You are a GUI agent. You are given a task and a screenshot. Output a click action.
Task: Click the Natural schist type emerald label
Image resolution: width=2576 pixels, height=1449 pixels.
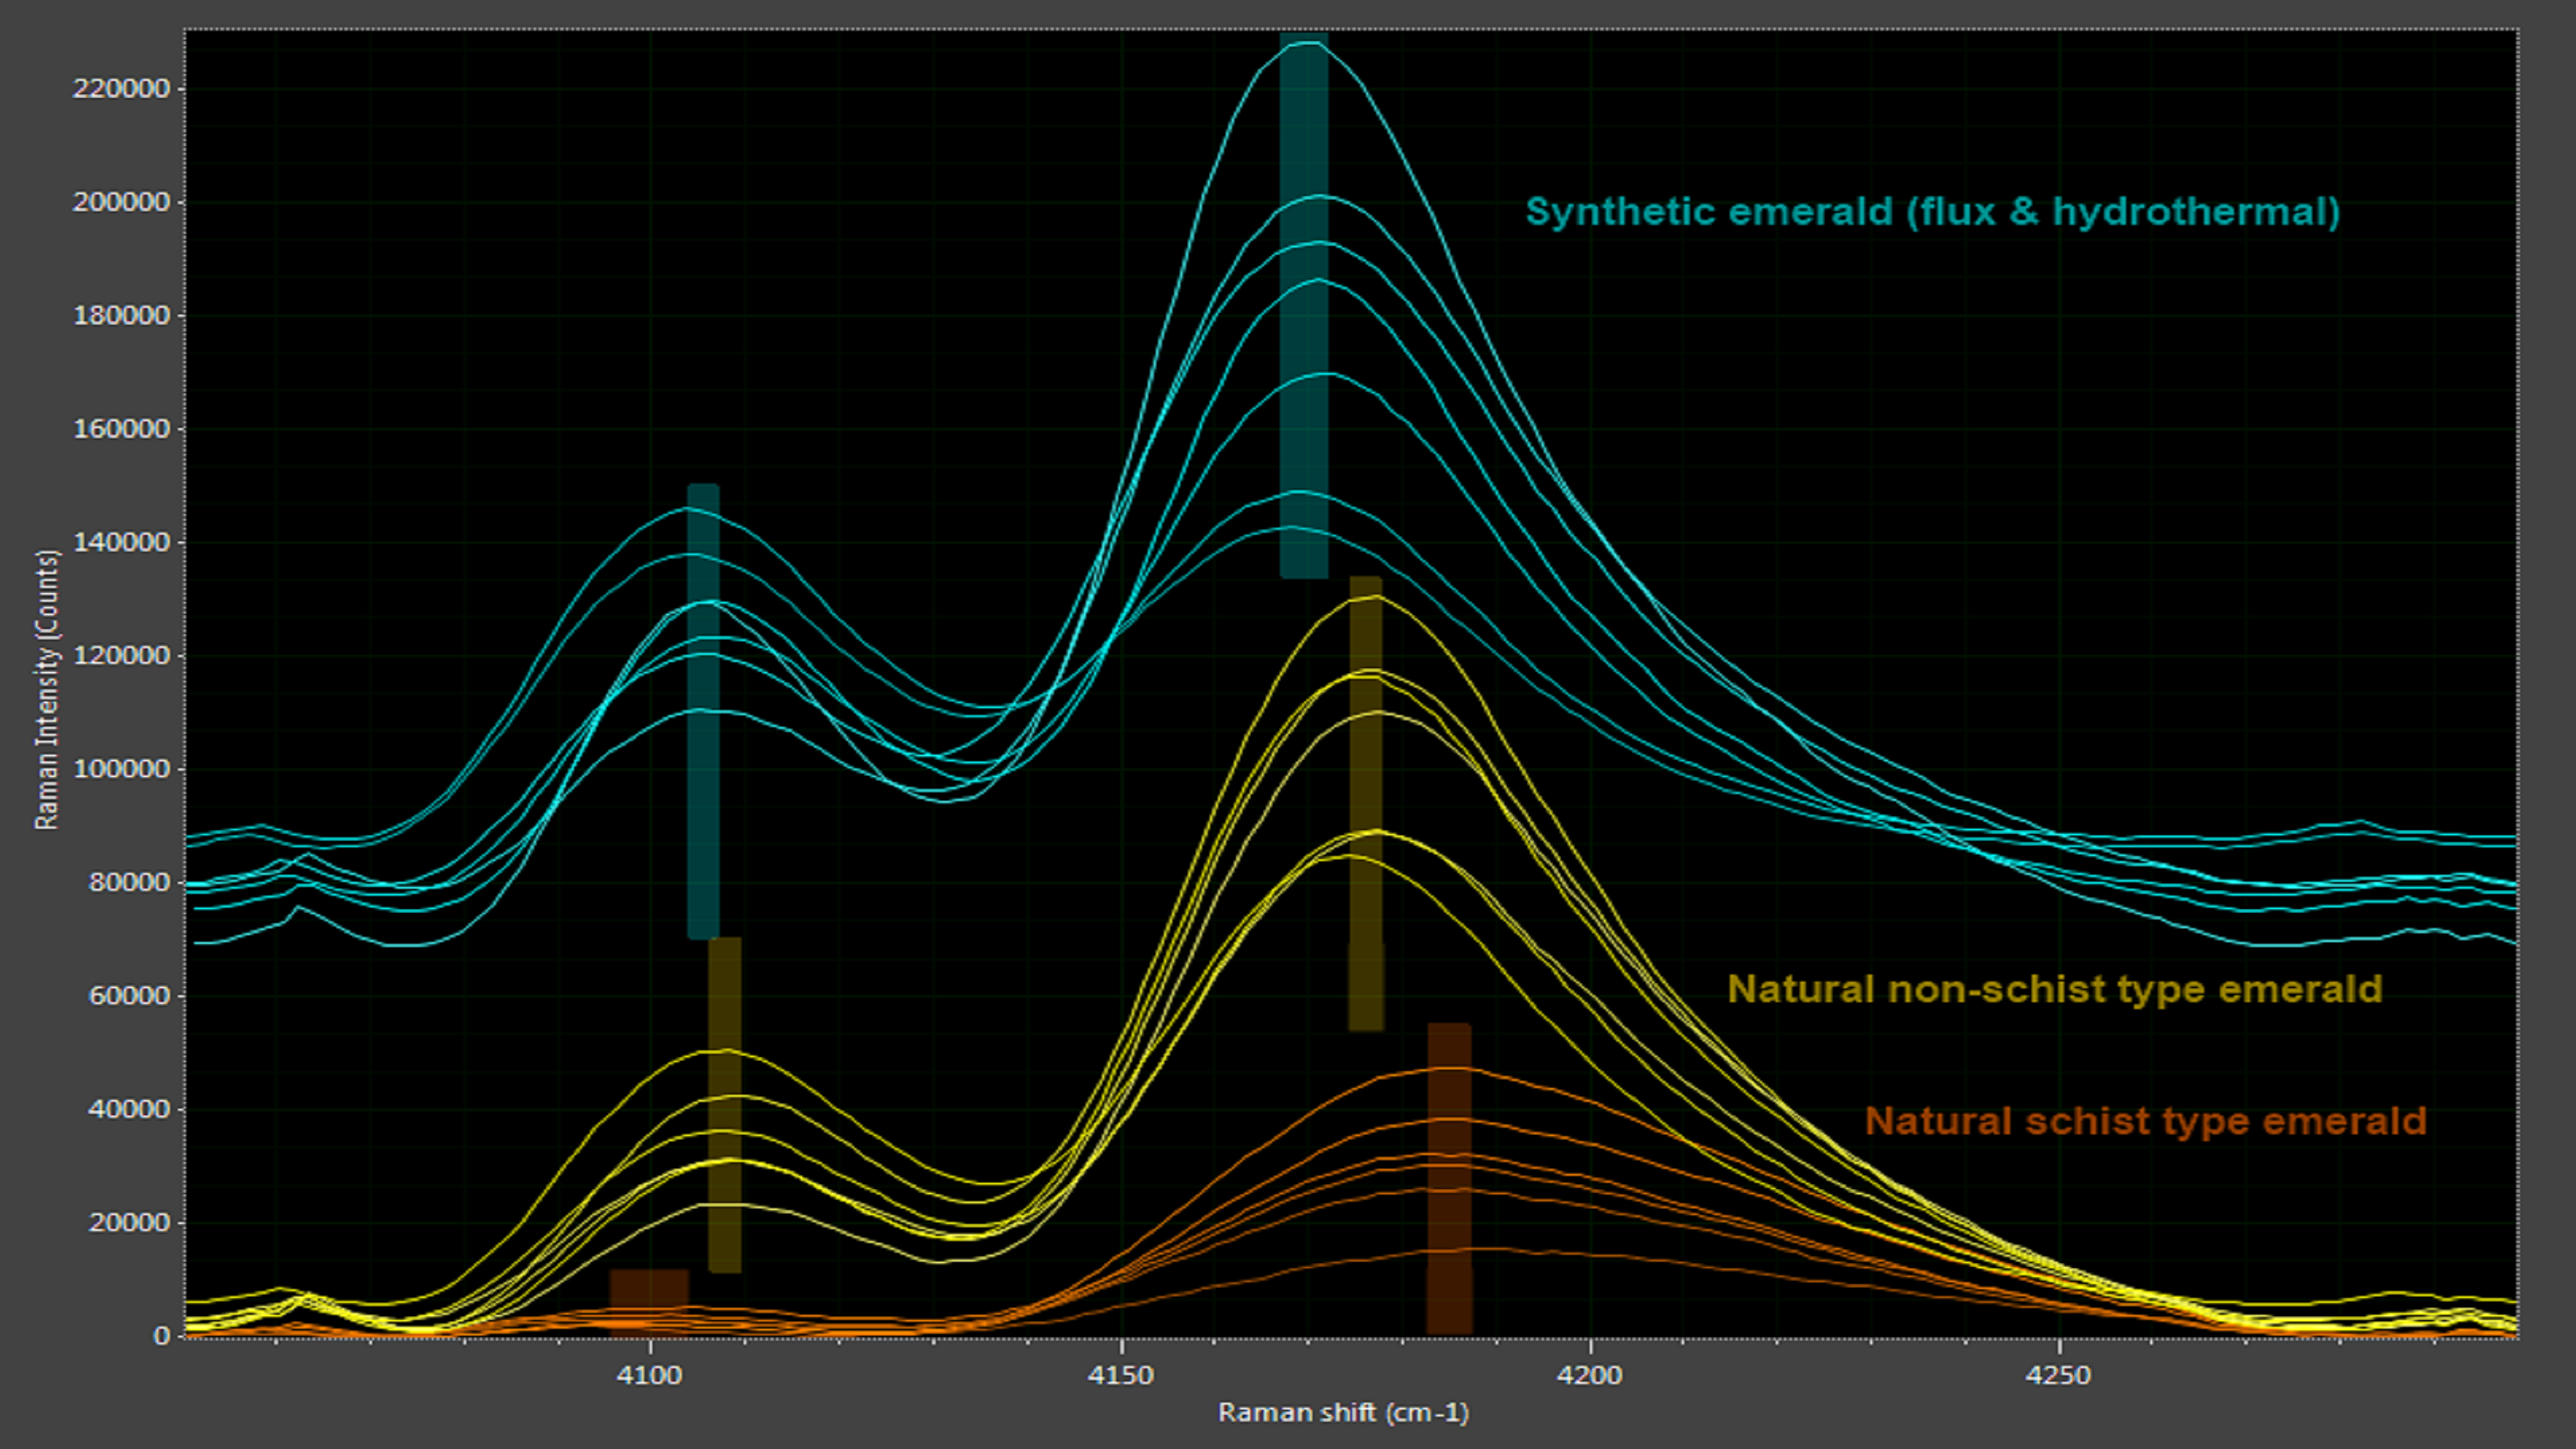pyautogui.click(x=2145, y=1121)
